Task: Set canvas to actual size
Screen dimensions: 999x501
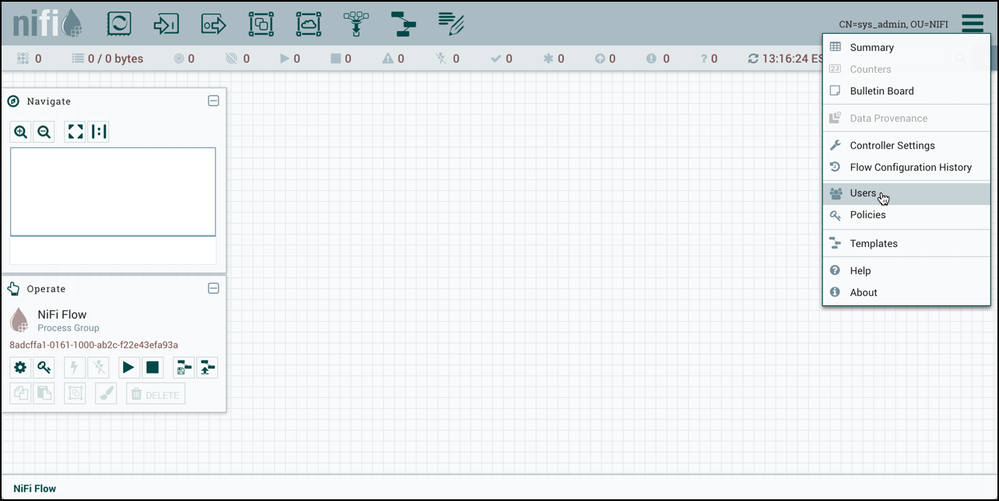Action: [99, 132]
